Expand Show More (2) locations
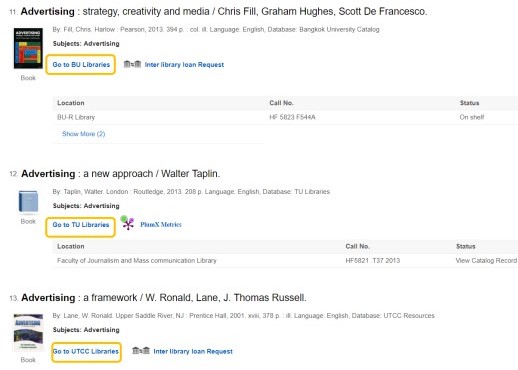 (x=84, y=134)
